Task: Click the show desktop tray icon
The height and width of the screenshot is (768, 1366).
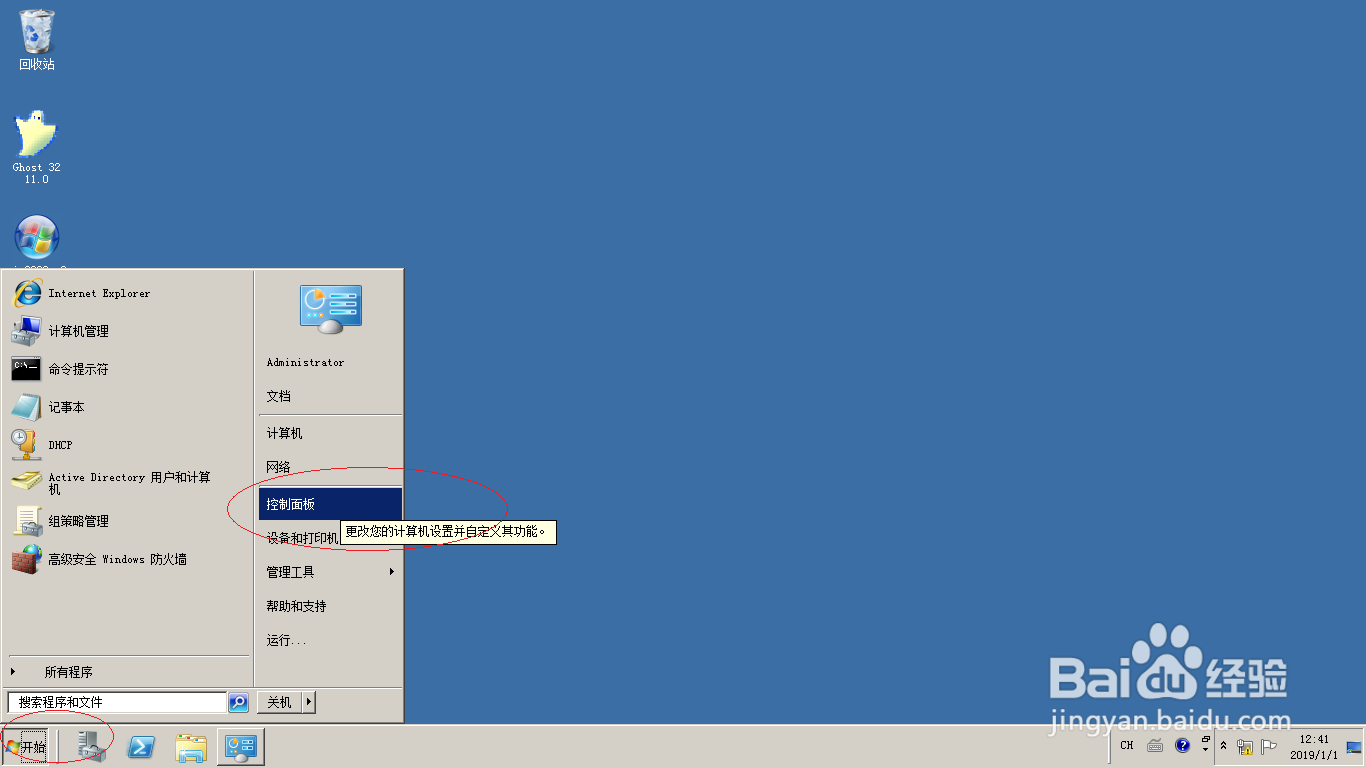Action: coord(1354,746)
